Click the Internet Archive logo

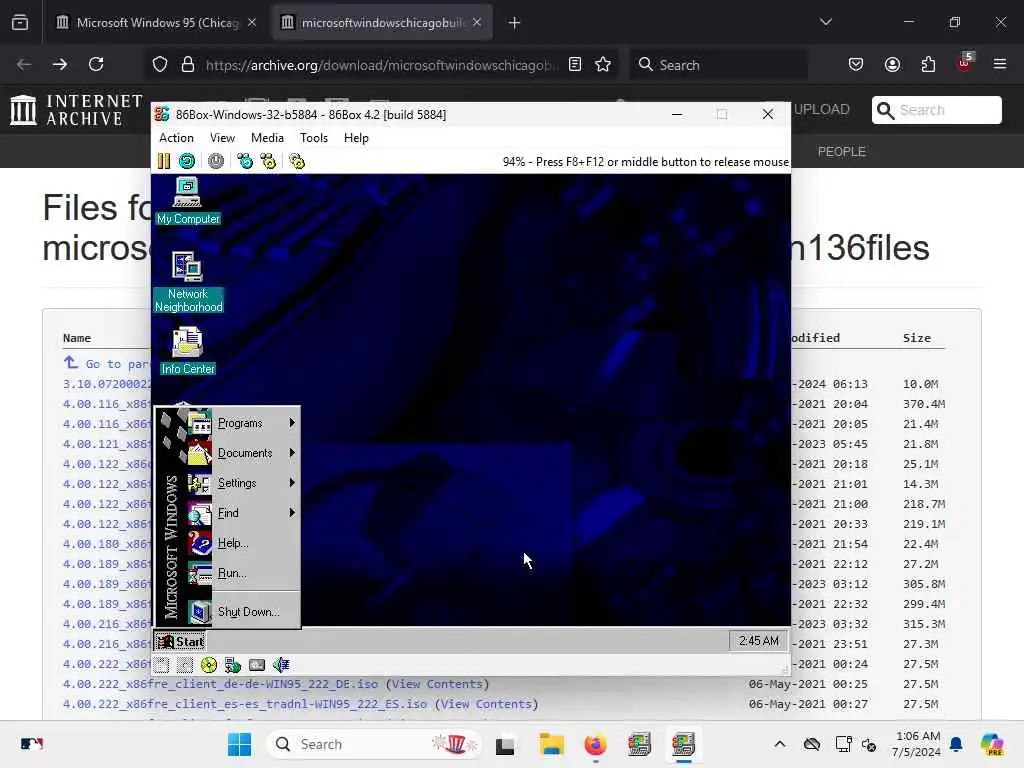pos(76,110)
